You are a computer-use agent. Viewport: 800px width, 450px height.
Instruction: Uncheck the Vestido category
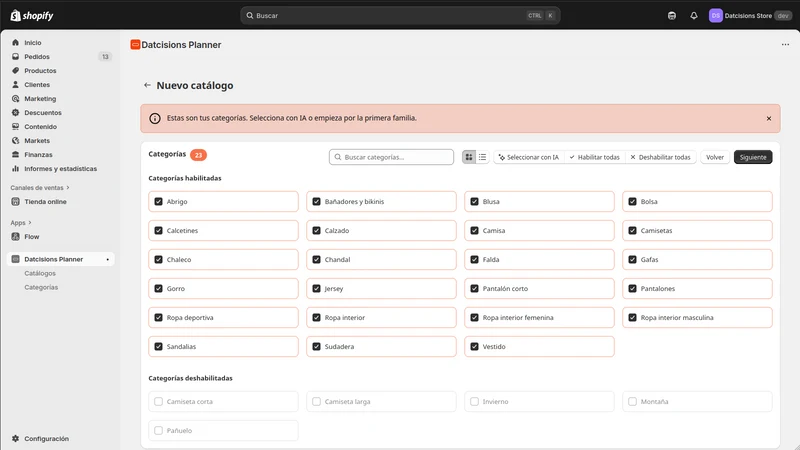click(x=474, y=346)
